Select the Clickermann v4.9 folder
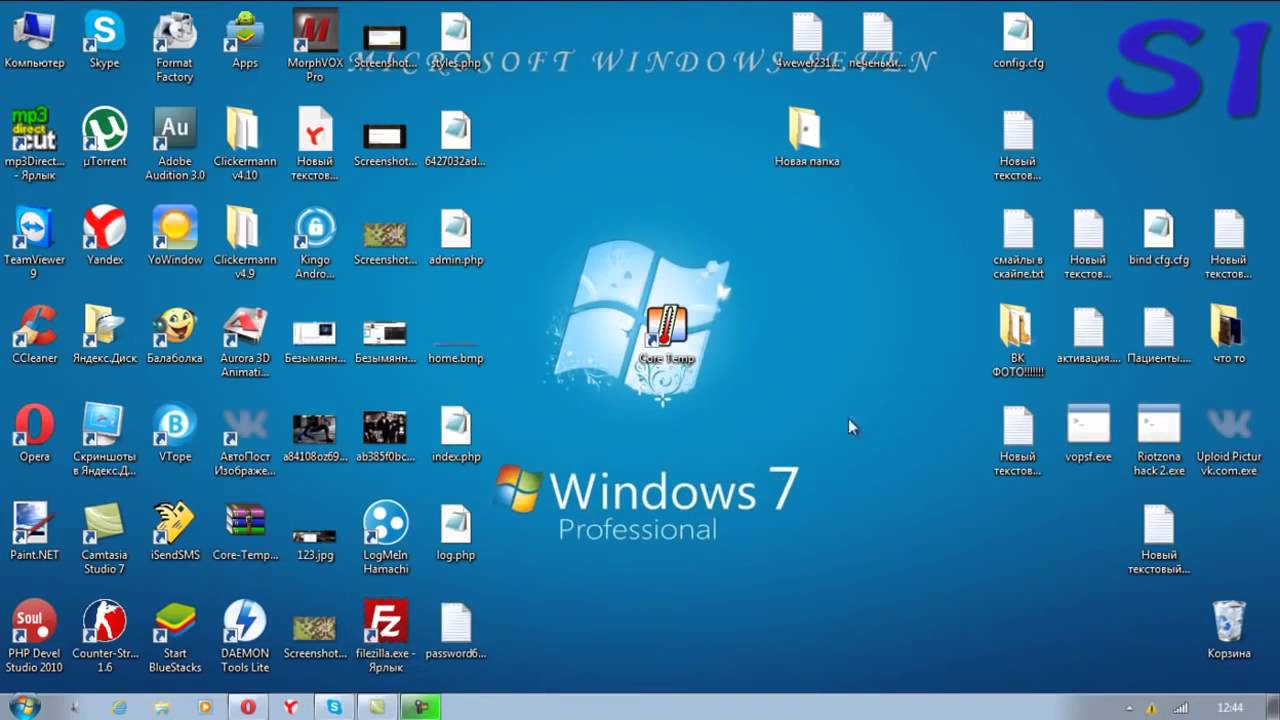The width and height of the screenshot is (1280, 720). click(x=245, y=243)
